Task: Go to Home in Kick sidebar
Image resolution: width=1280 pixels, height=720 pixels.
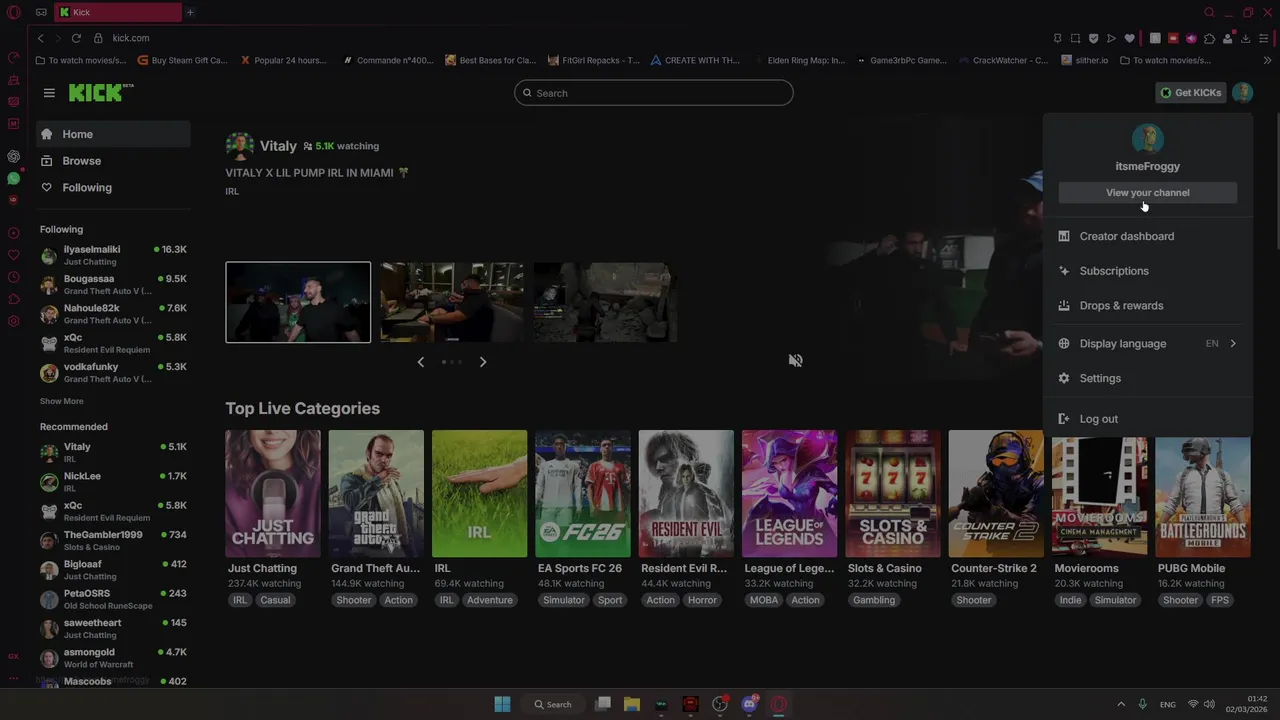Action: click(x=113, y=134)
